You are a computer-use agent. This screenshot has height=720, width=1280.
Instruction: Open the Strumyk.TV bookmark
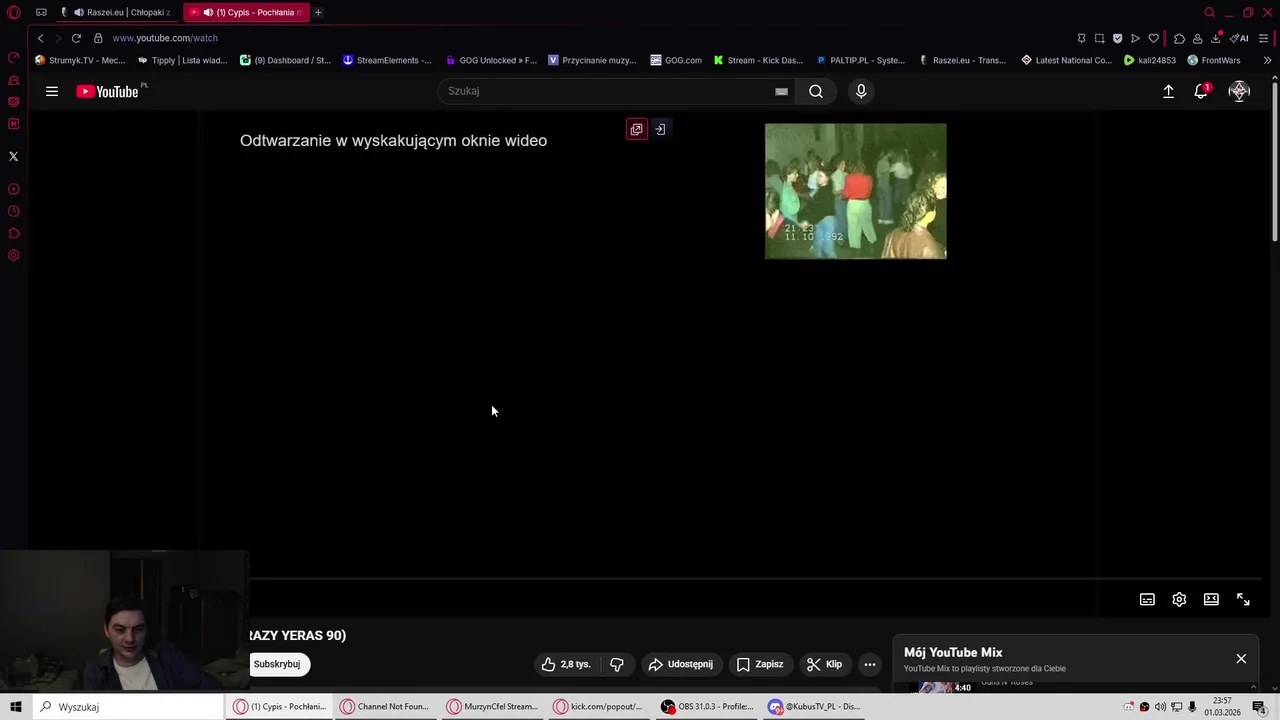click(x=80, y=60)
